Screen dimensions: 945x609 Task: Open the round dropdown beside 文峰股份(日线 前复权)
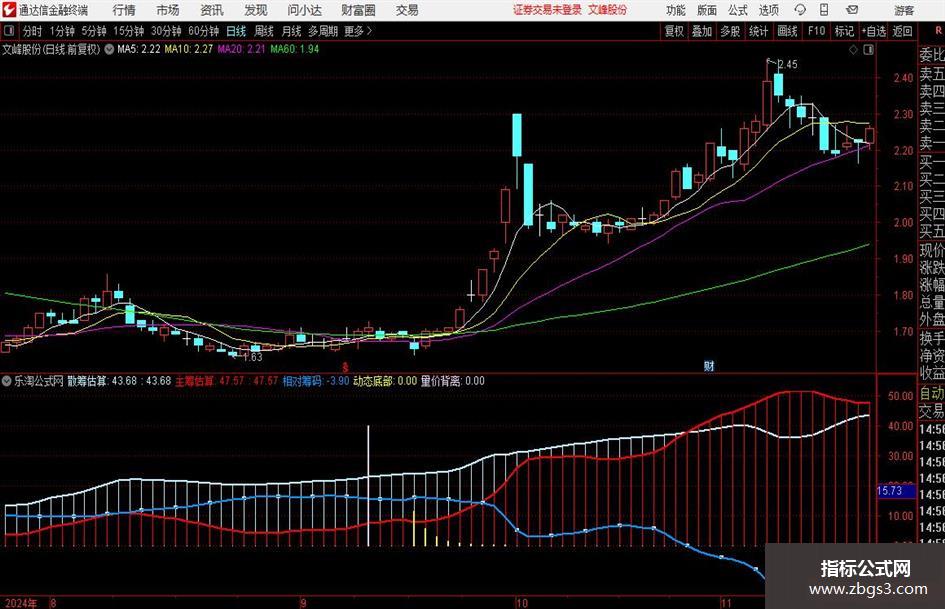click(x=109, y=49)
